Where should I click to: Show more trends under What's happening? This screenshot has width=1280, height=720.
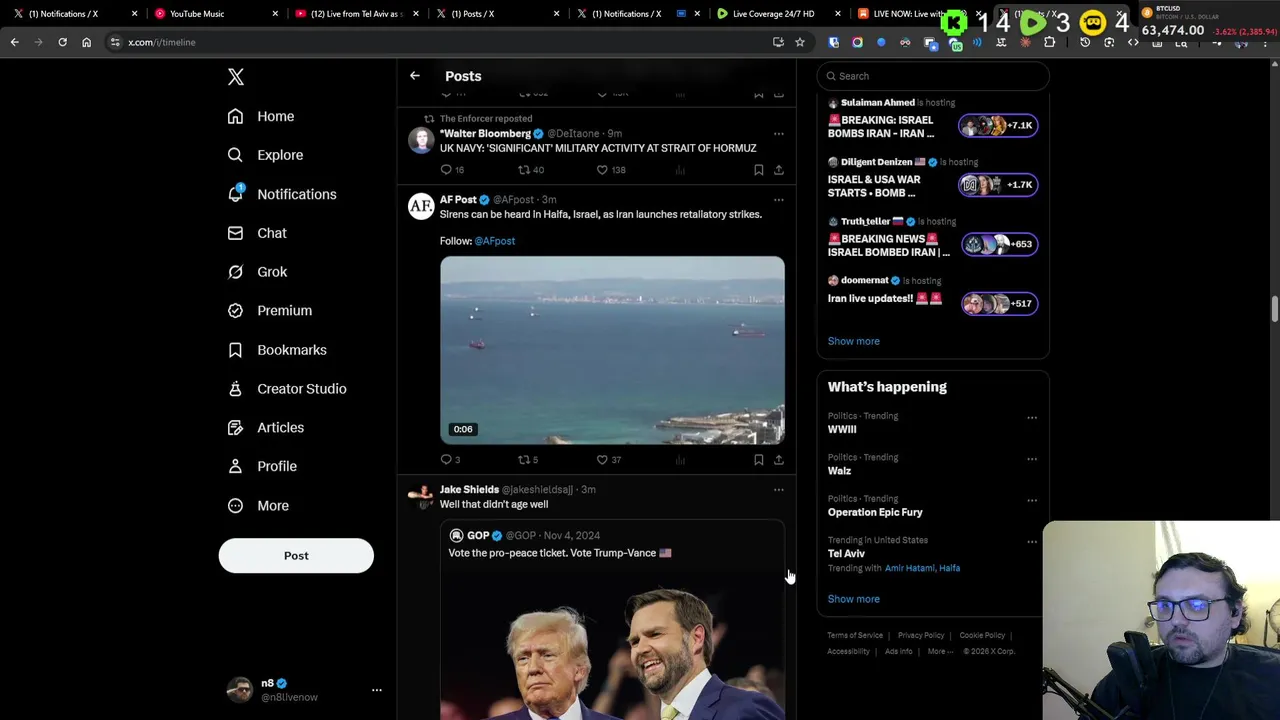coord(853,599)
